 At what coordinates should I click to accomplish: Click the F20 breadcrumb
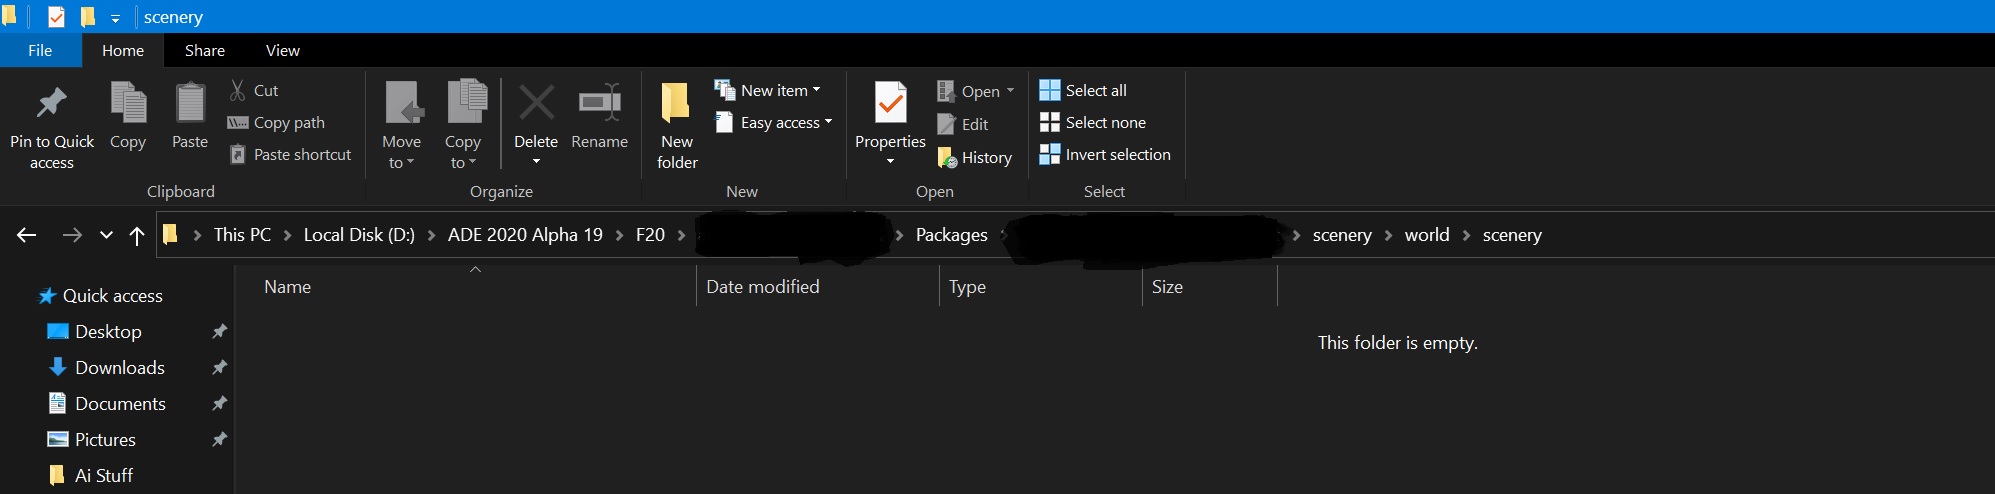pyautogui.click(x=650, y=235)
